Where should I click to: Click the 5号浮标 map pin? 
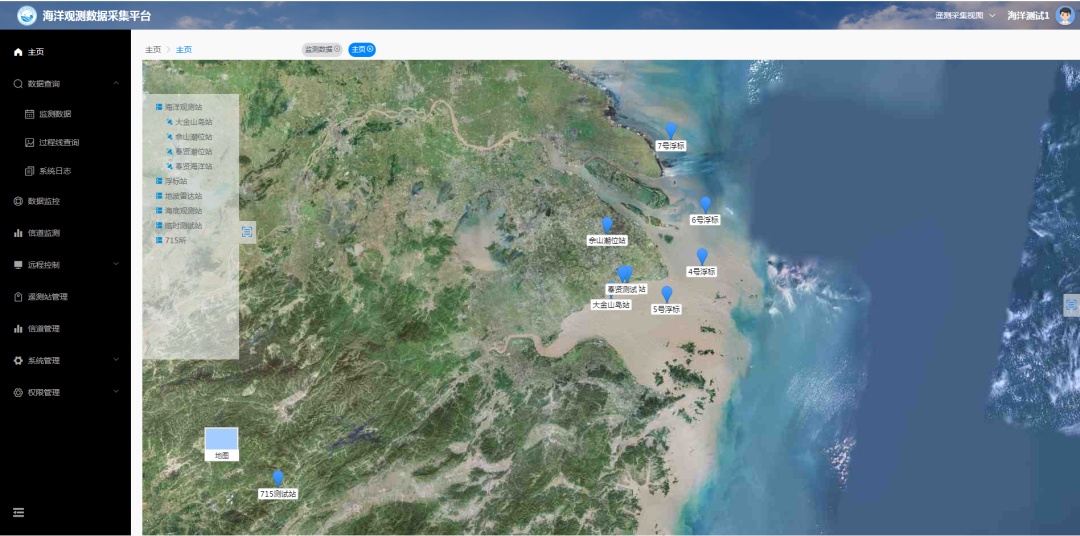click(x=667, y=294)
